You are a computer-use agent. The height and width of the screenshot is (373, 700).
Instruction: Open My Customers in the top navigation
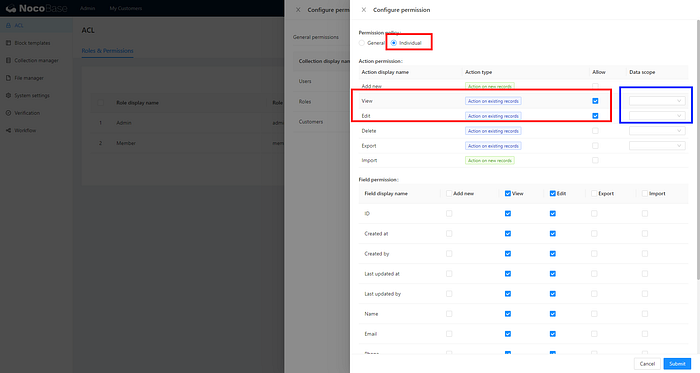(126, 8)
